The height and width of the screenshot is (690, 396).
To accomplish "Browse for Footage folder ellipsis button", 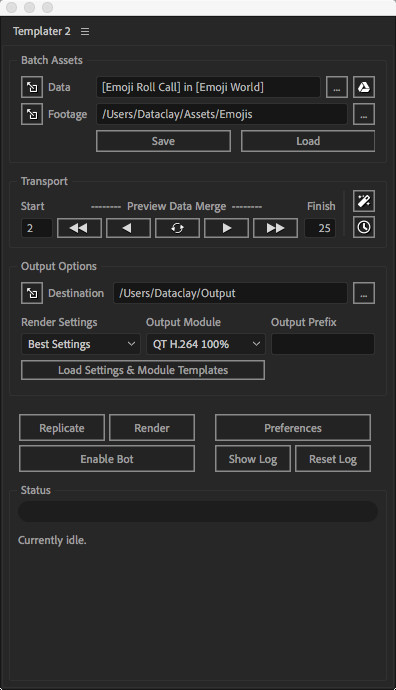I will pyautogui.click(x=364, y=114).
